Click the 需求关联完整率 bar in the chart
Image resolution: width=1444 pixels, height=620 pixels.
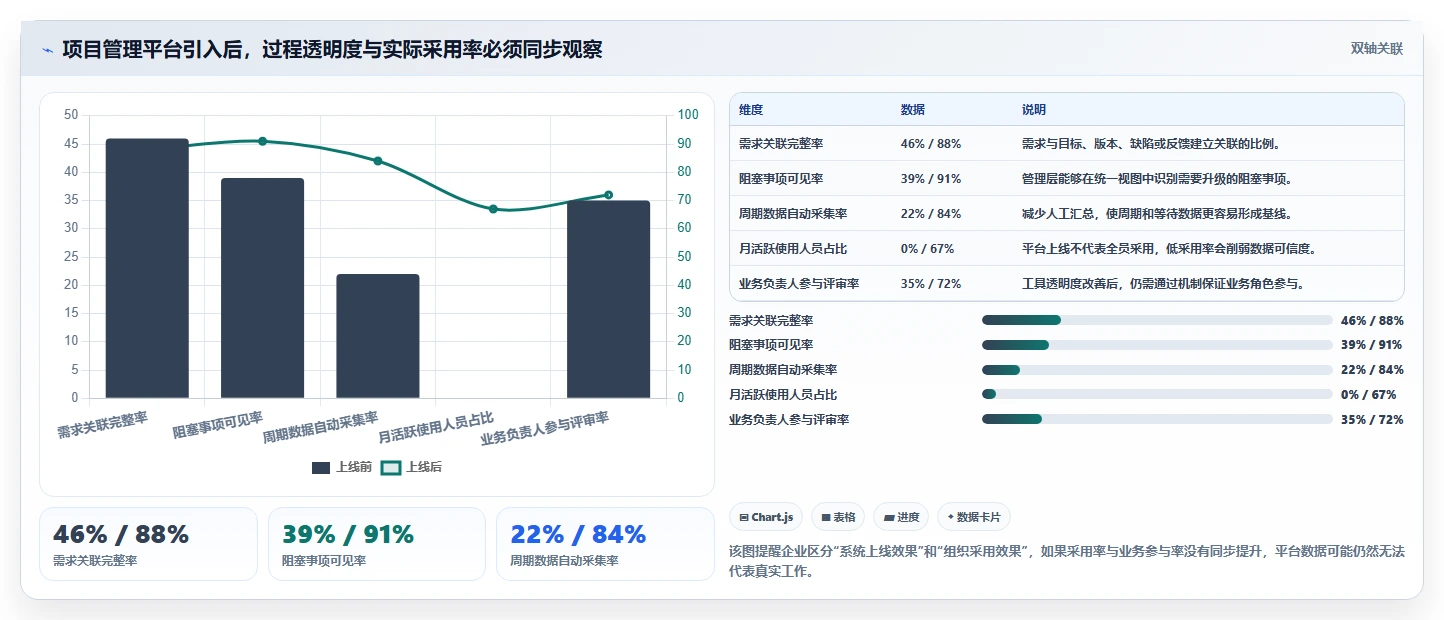[147, 268]
